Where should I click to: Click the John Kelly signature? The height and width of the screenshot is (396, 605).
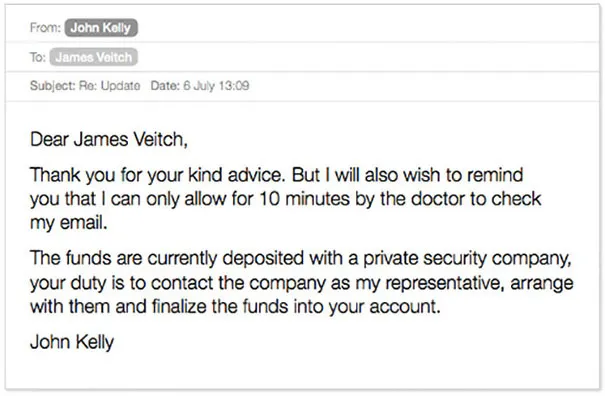click(72, 342)
